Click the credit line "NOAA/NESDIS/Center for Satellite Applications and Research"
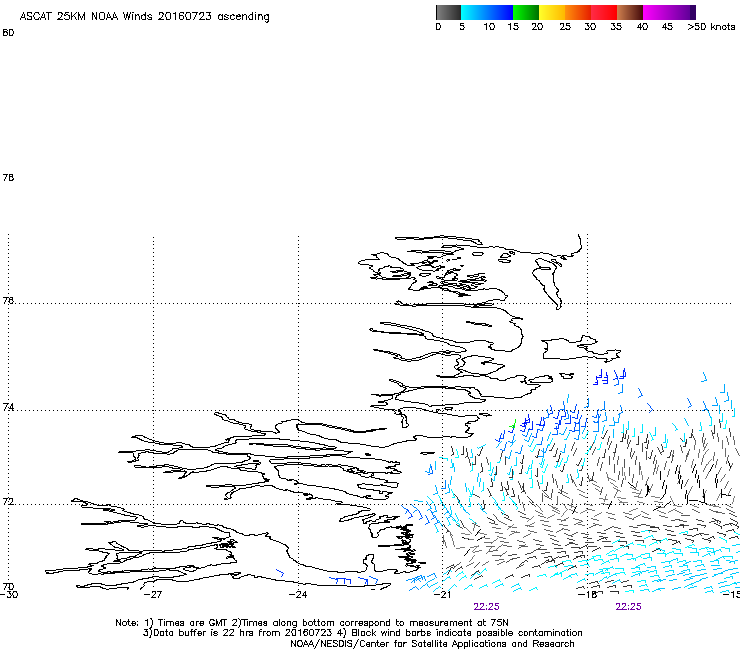This screenshot has height=650, width=740. click(432, 644)
